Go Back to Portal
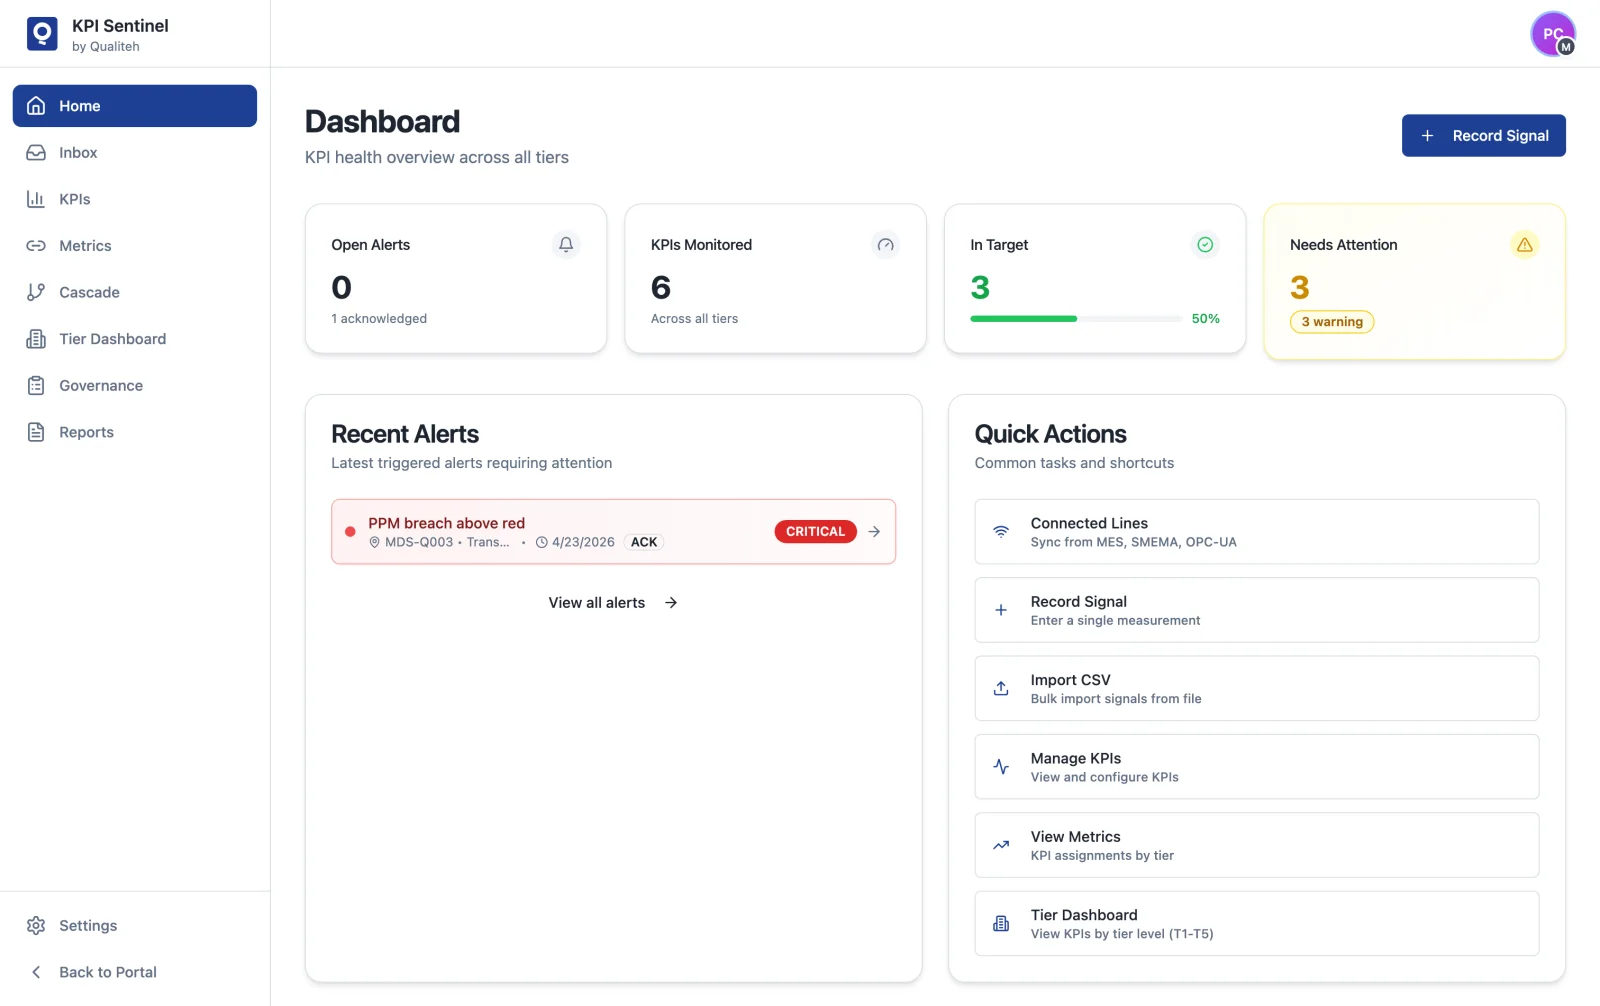This screenshot has height=1006, width=1600. click(135, 972)
